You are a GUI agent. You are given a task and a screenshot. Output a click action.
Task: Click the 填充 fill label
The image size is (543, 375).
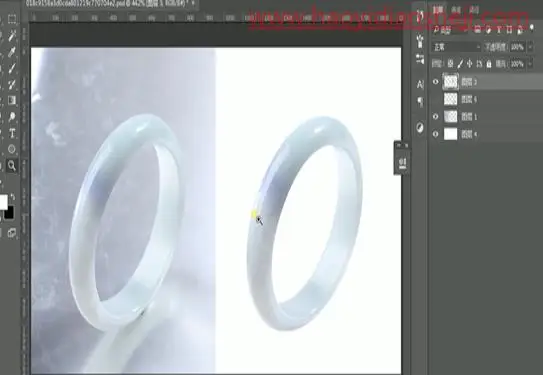[x=502, y=64]
